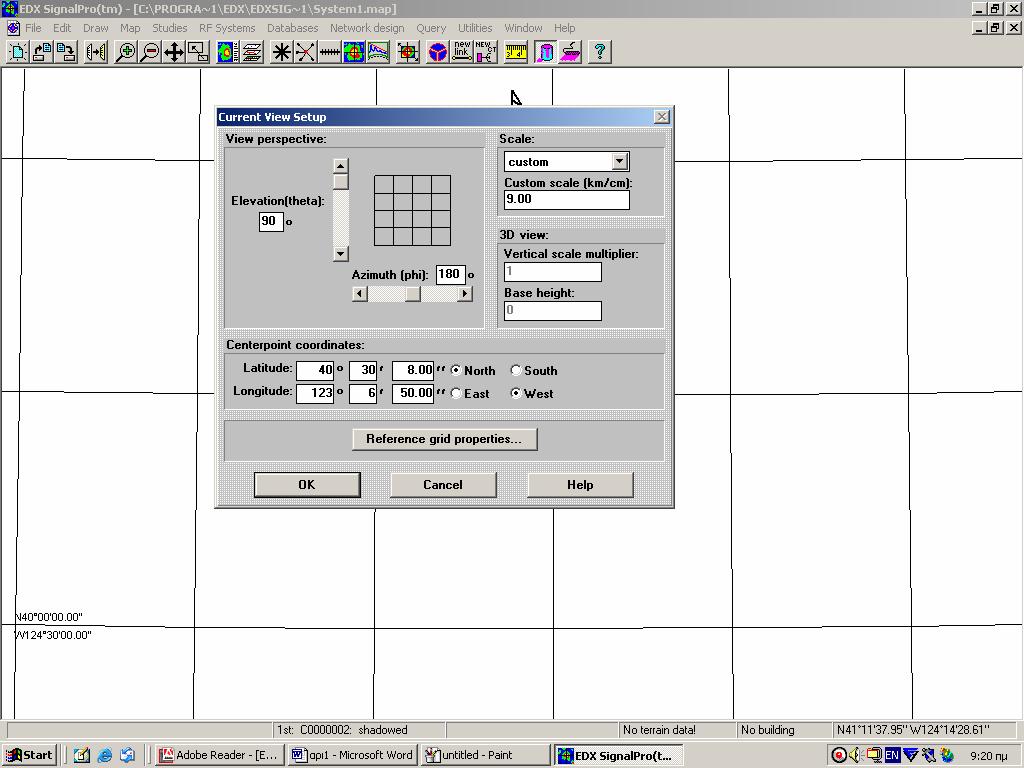1024x768 pixels.
Task: Open the map layers stack icon
Action: [x=252, y=52]
